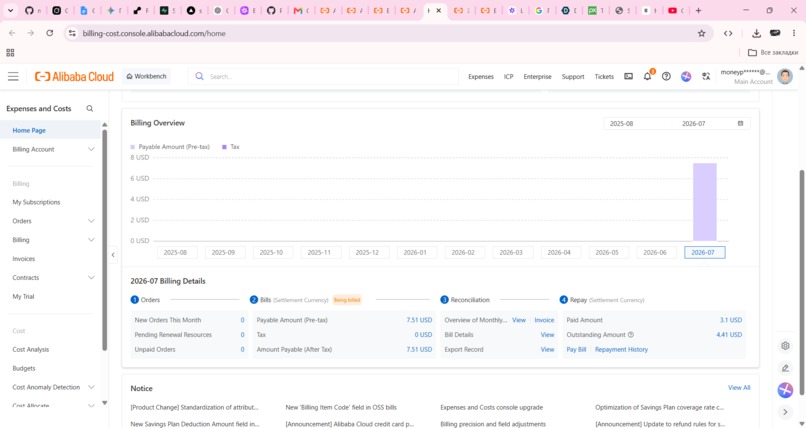The width and height of the screenshot is (806, 428).
Task: Select the 2026-07 month label
Action: [703, 252]
